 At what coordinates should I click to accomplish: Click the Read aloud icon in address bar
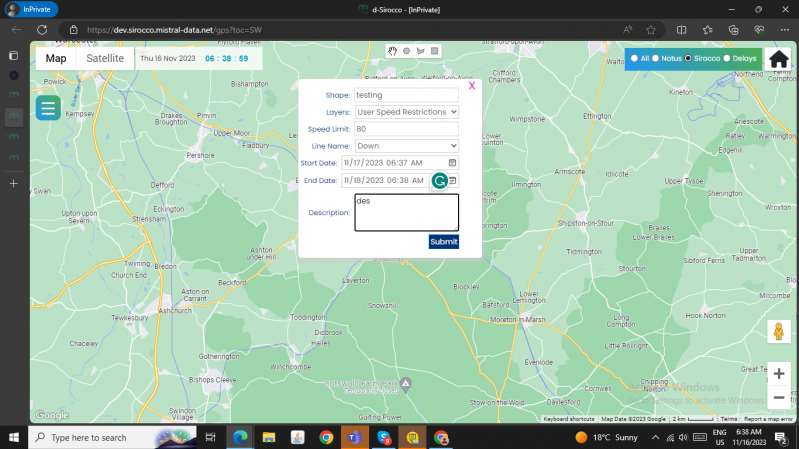[628, 30]
